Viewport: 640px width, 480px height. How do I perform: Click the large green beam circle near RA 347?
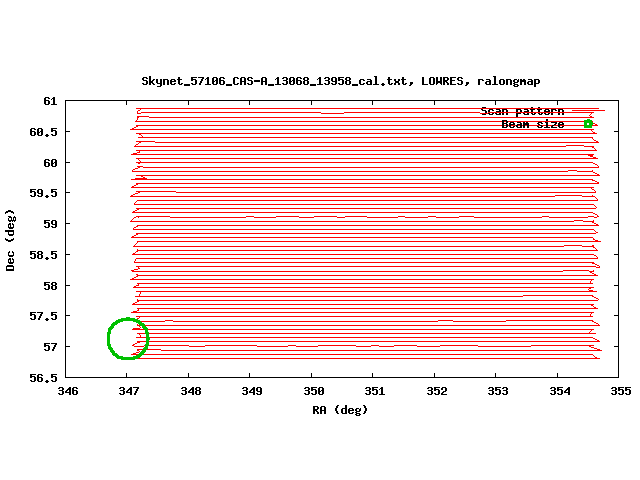pos(128,338)
